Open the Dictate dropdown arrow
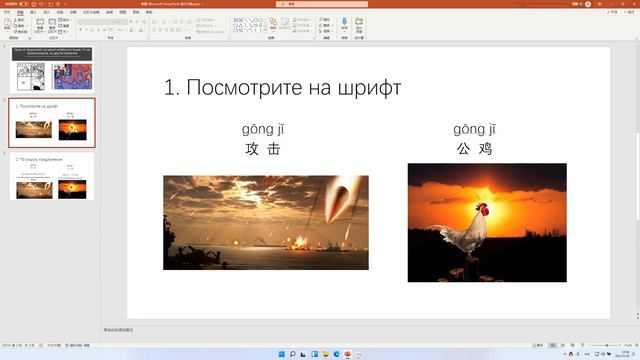The width and height of the screenshot is (640, 360). click(x=344, y=31)
